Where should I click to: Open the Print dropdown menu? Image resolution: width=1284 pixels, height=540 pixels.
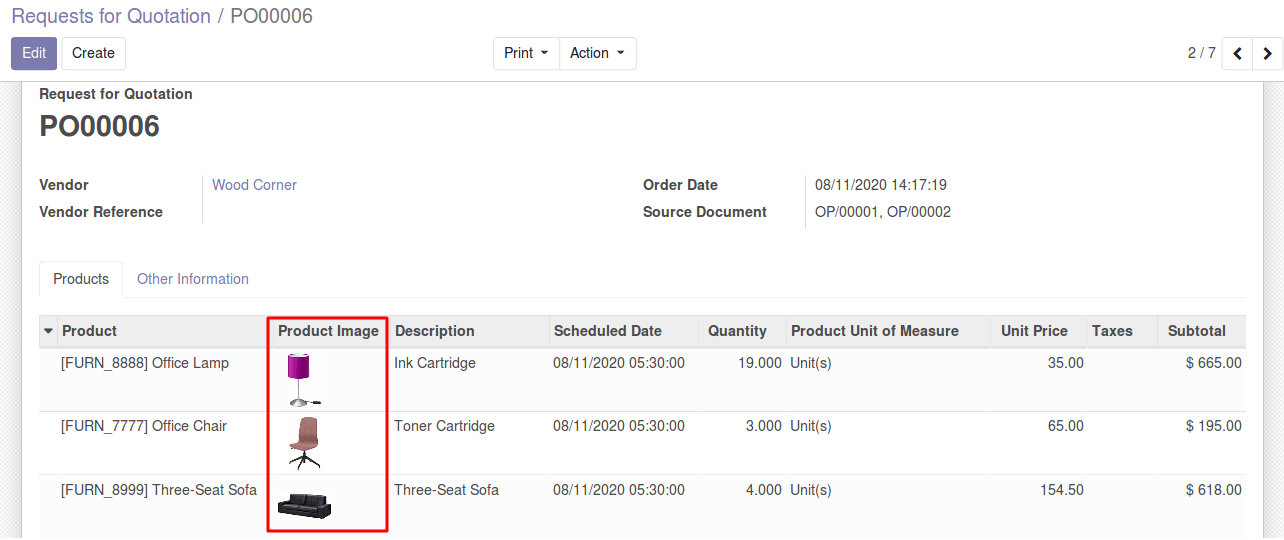point(526,53)
